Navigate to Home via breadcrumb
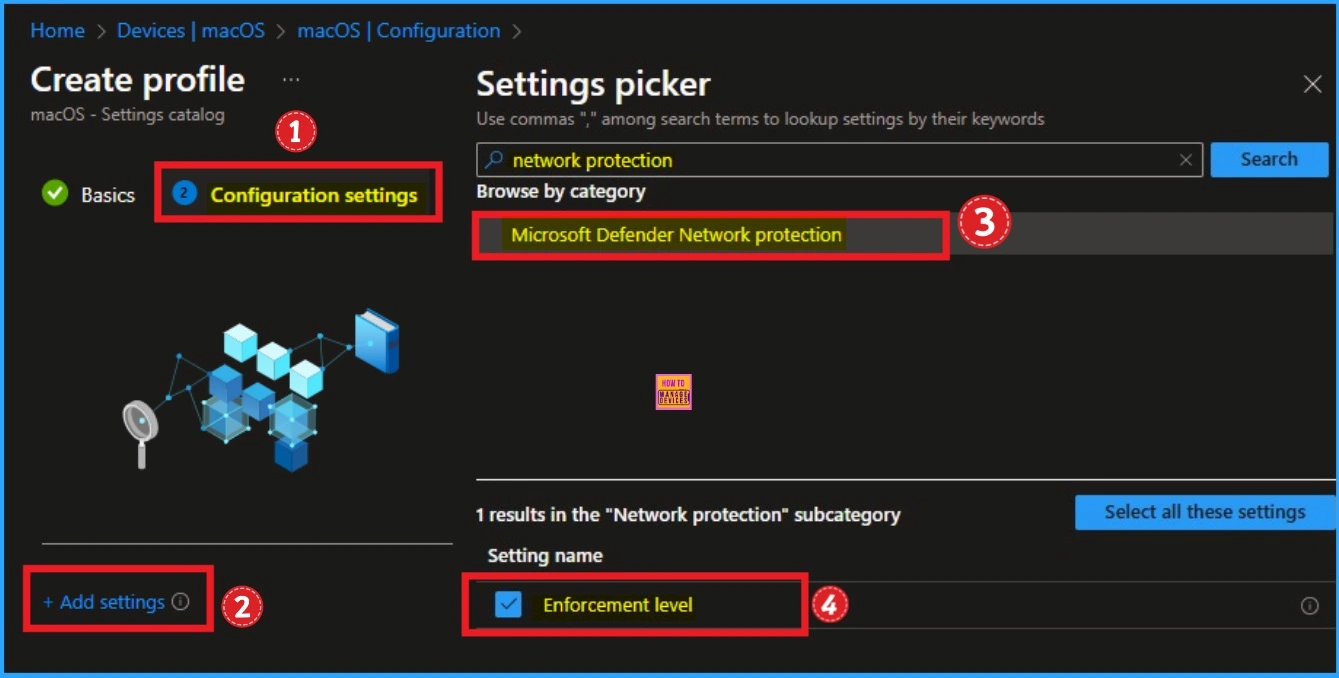1339x678 pixels. click(57, 30)
